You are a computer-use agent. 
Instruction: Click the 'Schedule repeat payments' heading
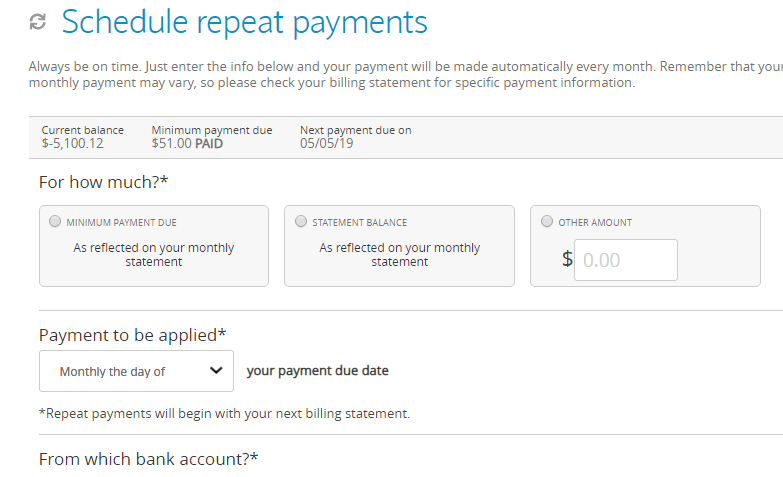(x=245, y=22)
